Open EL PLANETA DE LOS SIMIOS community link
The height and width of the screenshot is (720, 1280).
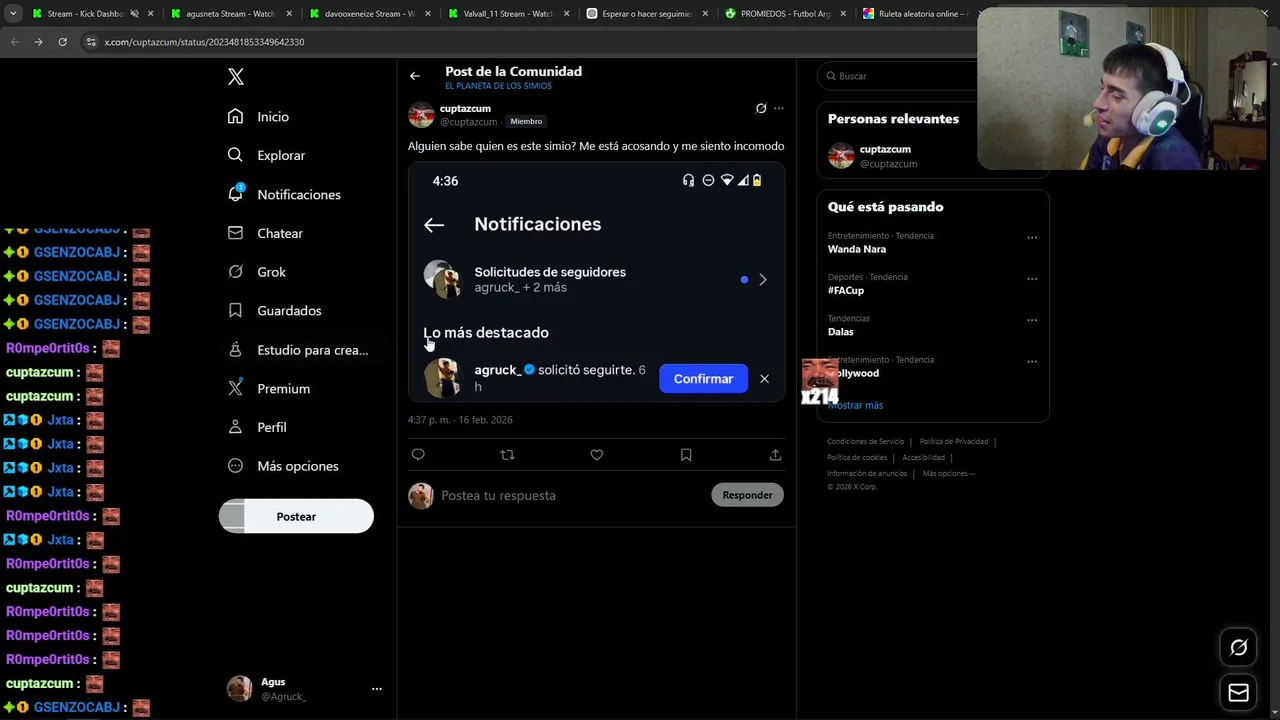pos(498,86)
